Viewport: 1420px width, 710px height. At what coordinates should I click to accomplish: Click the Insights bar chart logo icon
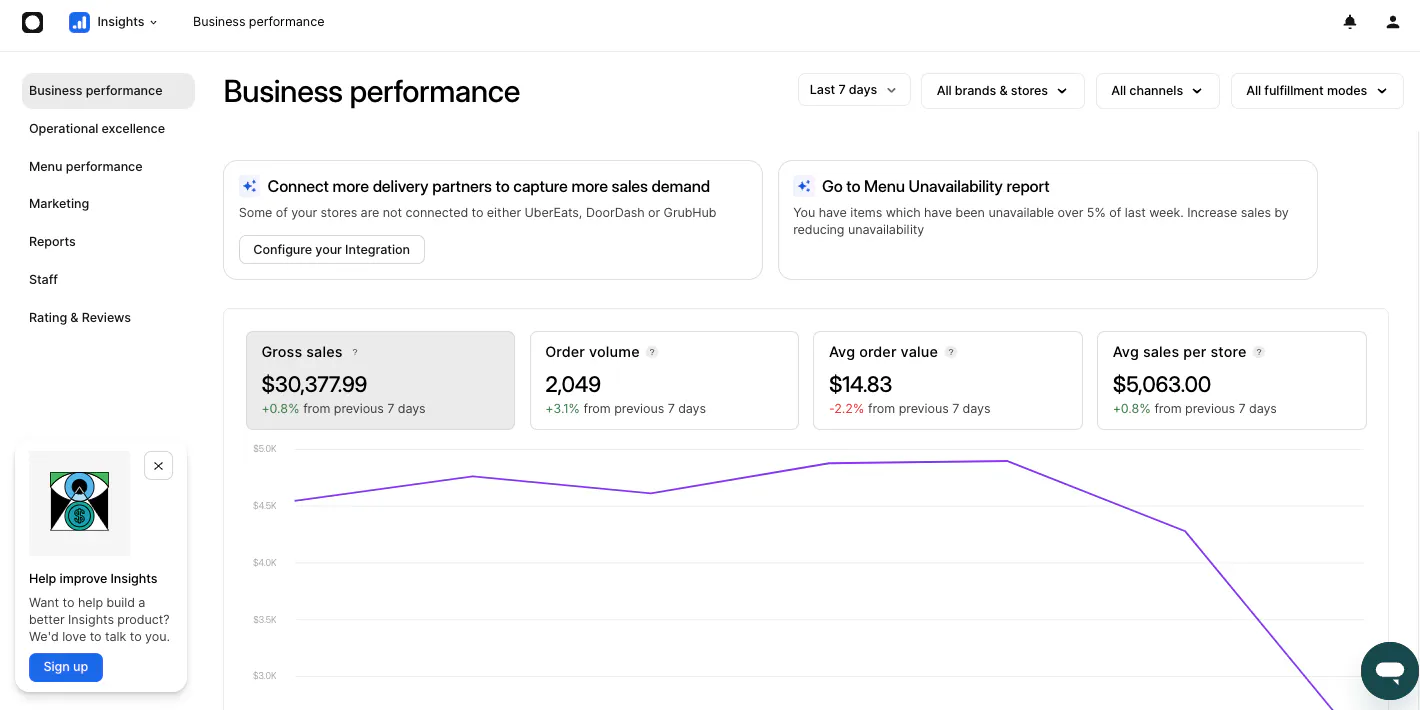point(79,22)
